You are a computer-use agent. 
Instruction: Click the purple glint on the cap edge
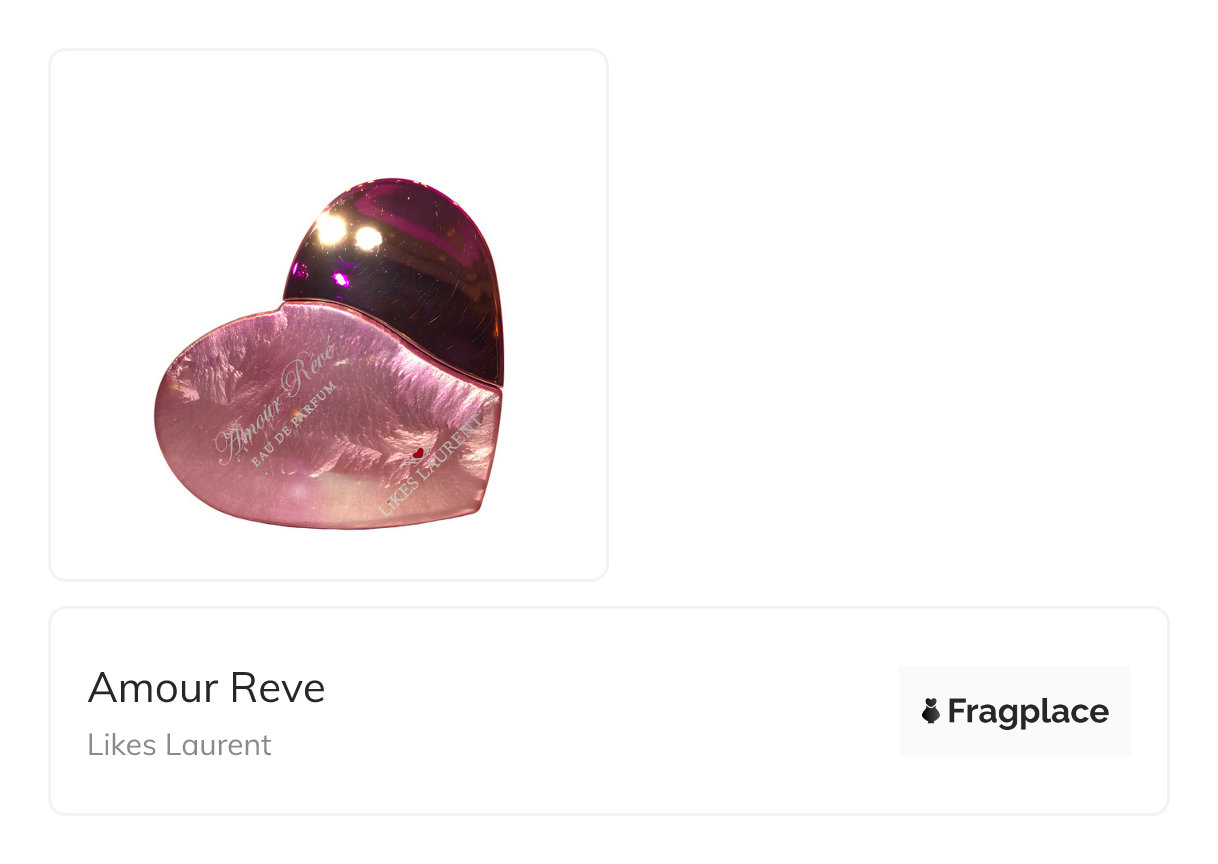[340, 278]
